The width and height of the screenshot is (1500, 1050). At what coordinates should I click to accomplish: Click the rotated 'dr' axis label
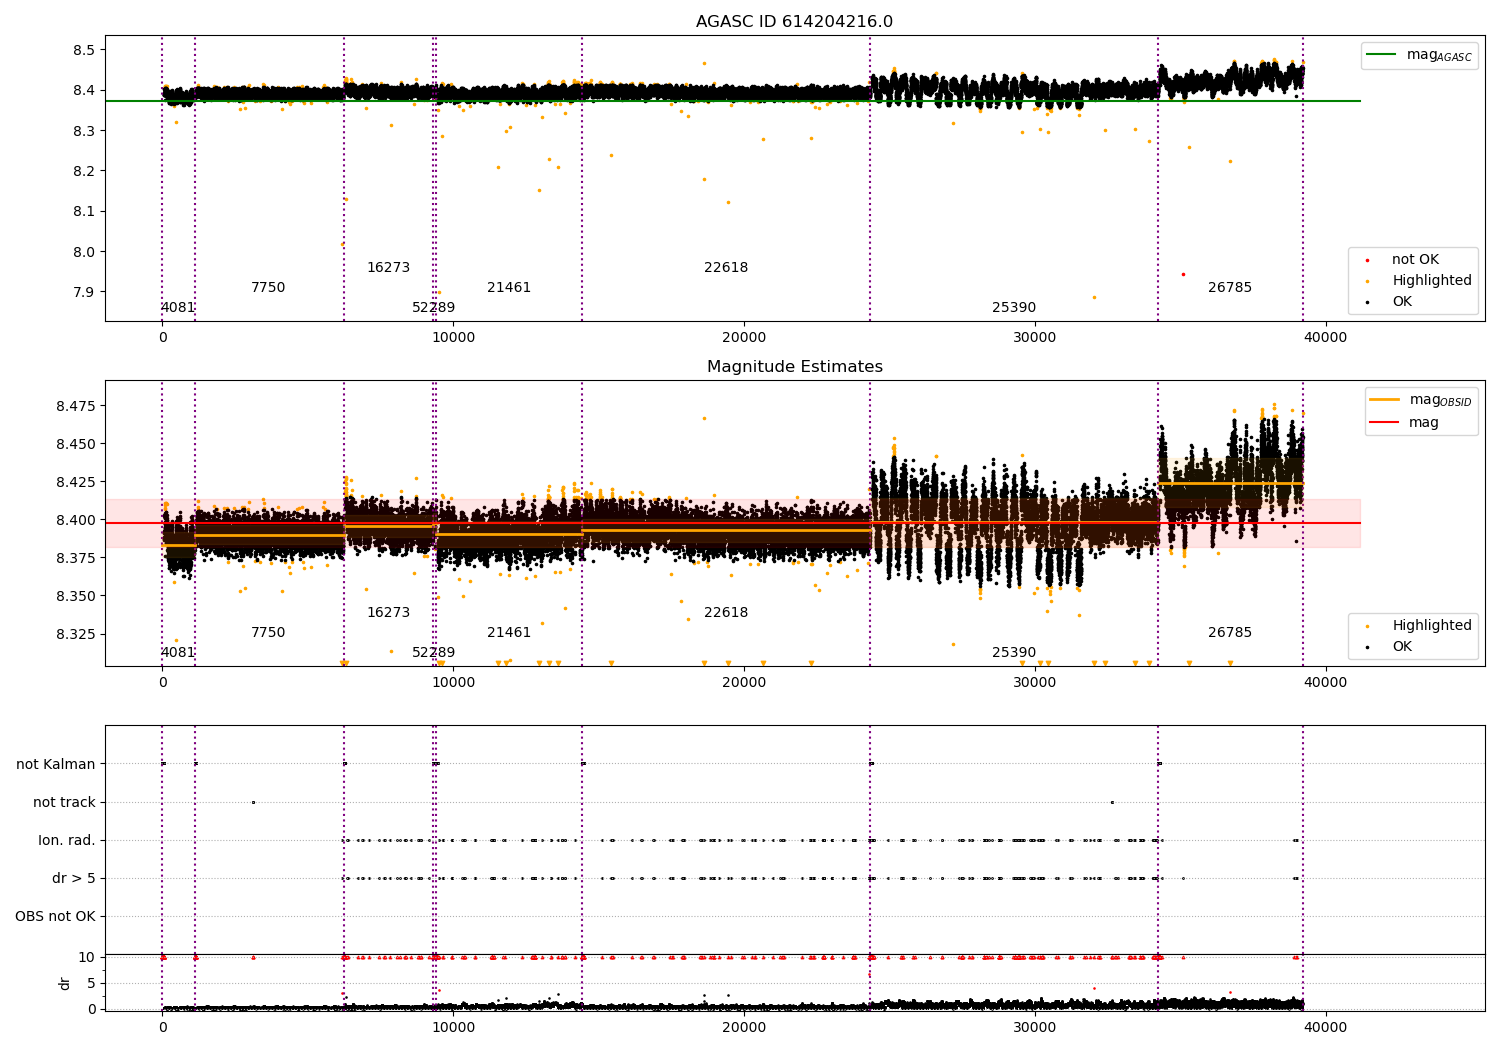65,983
